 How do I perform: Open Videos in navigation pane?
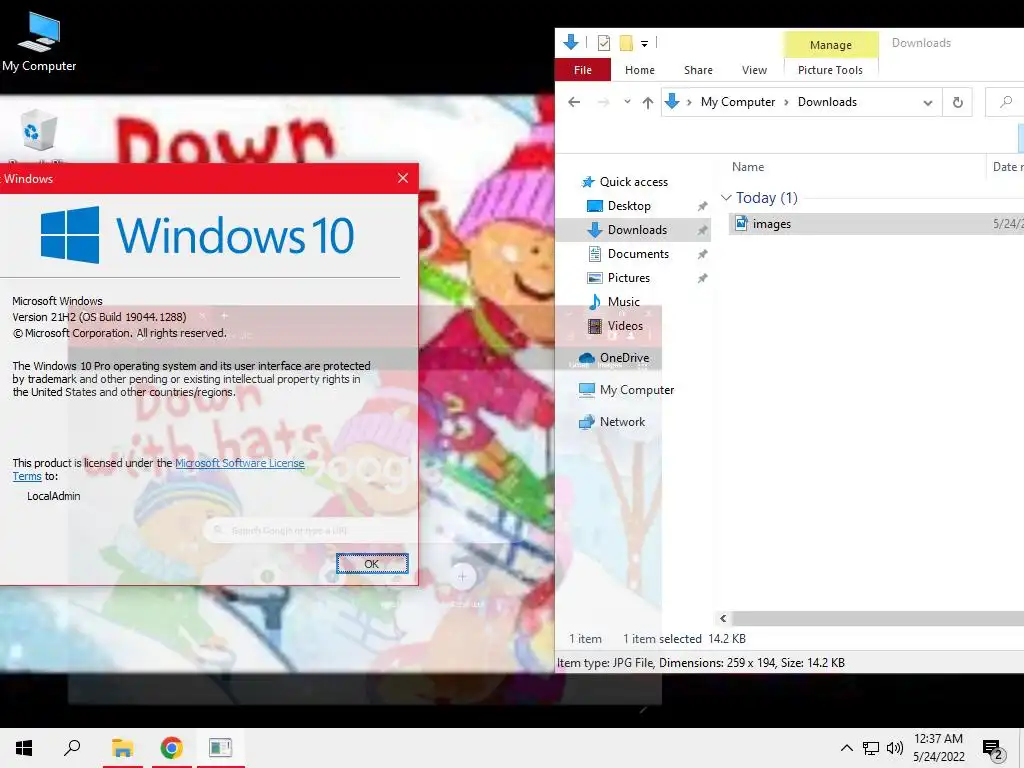(x=625, y=325)
